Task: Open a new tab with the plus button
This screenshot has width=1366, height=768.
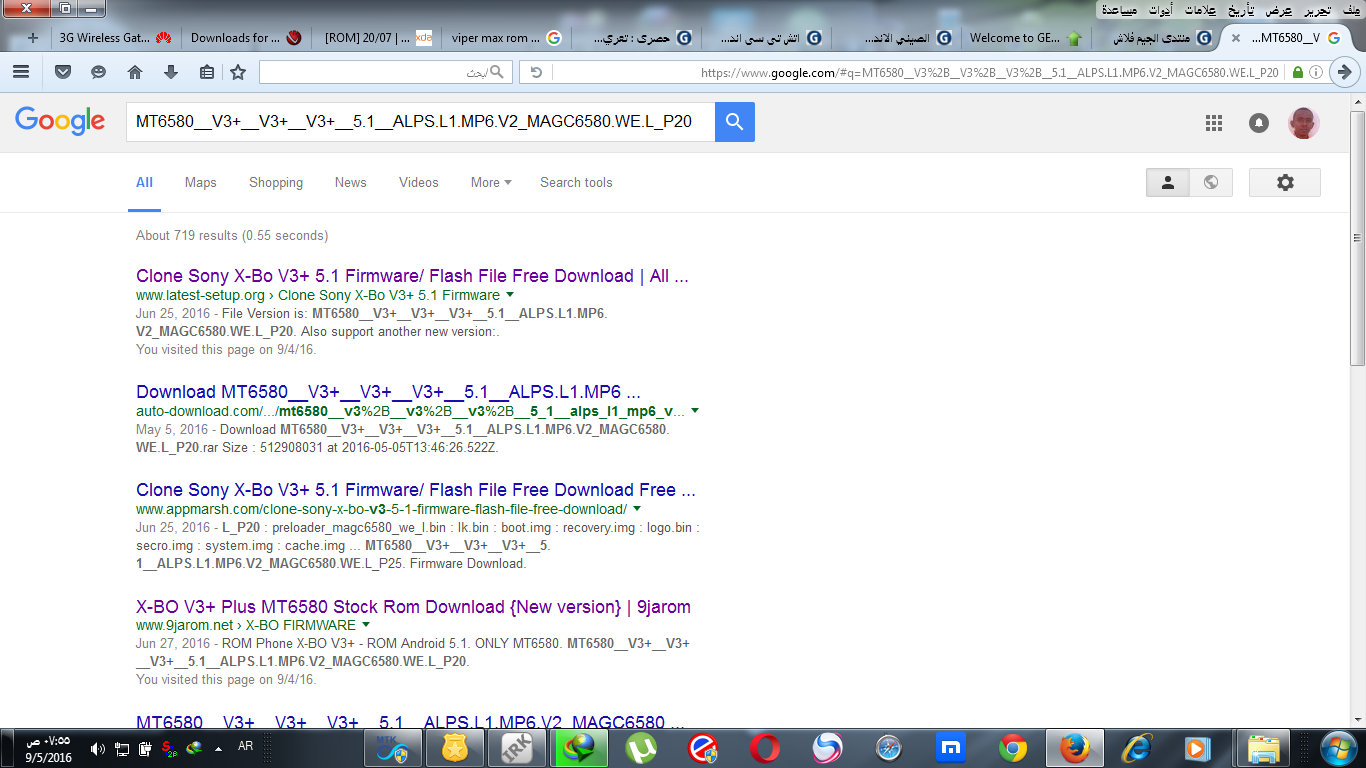Action: tap(33, 38)
